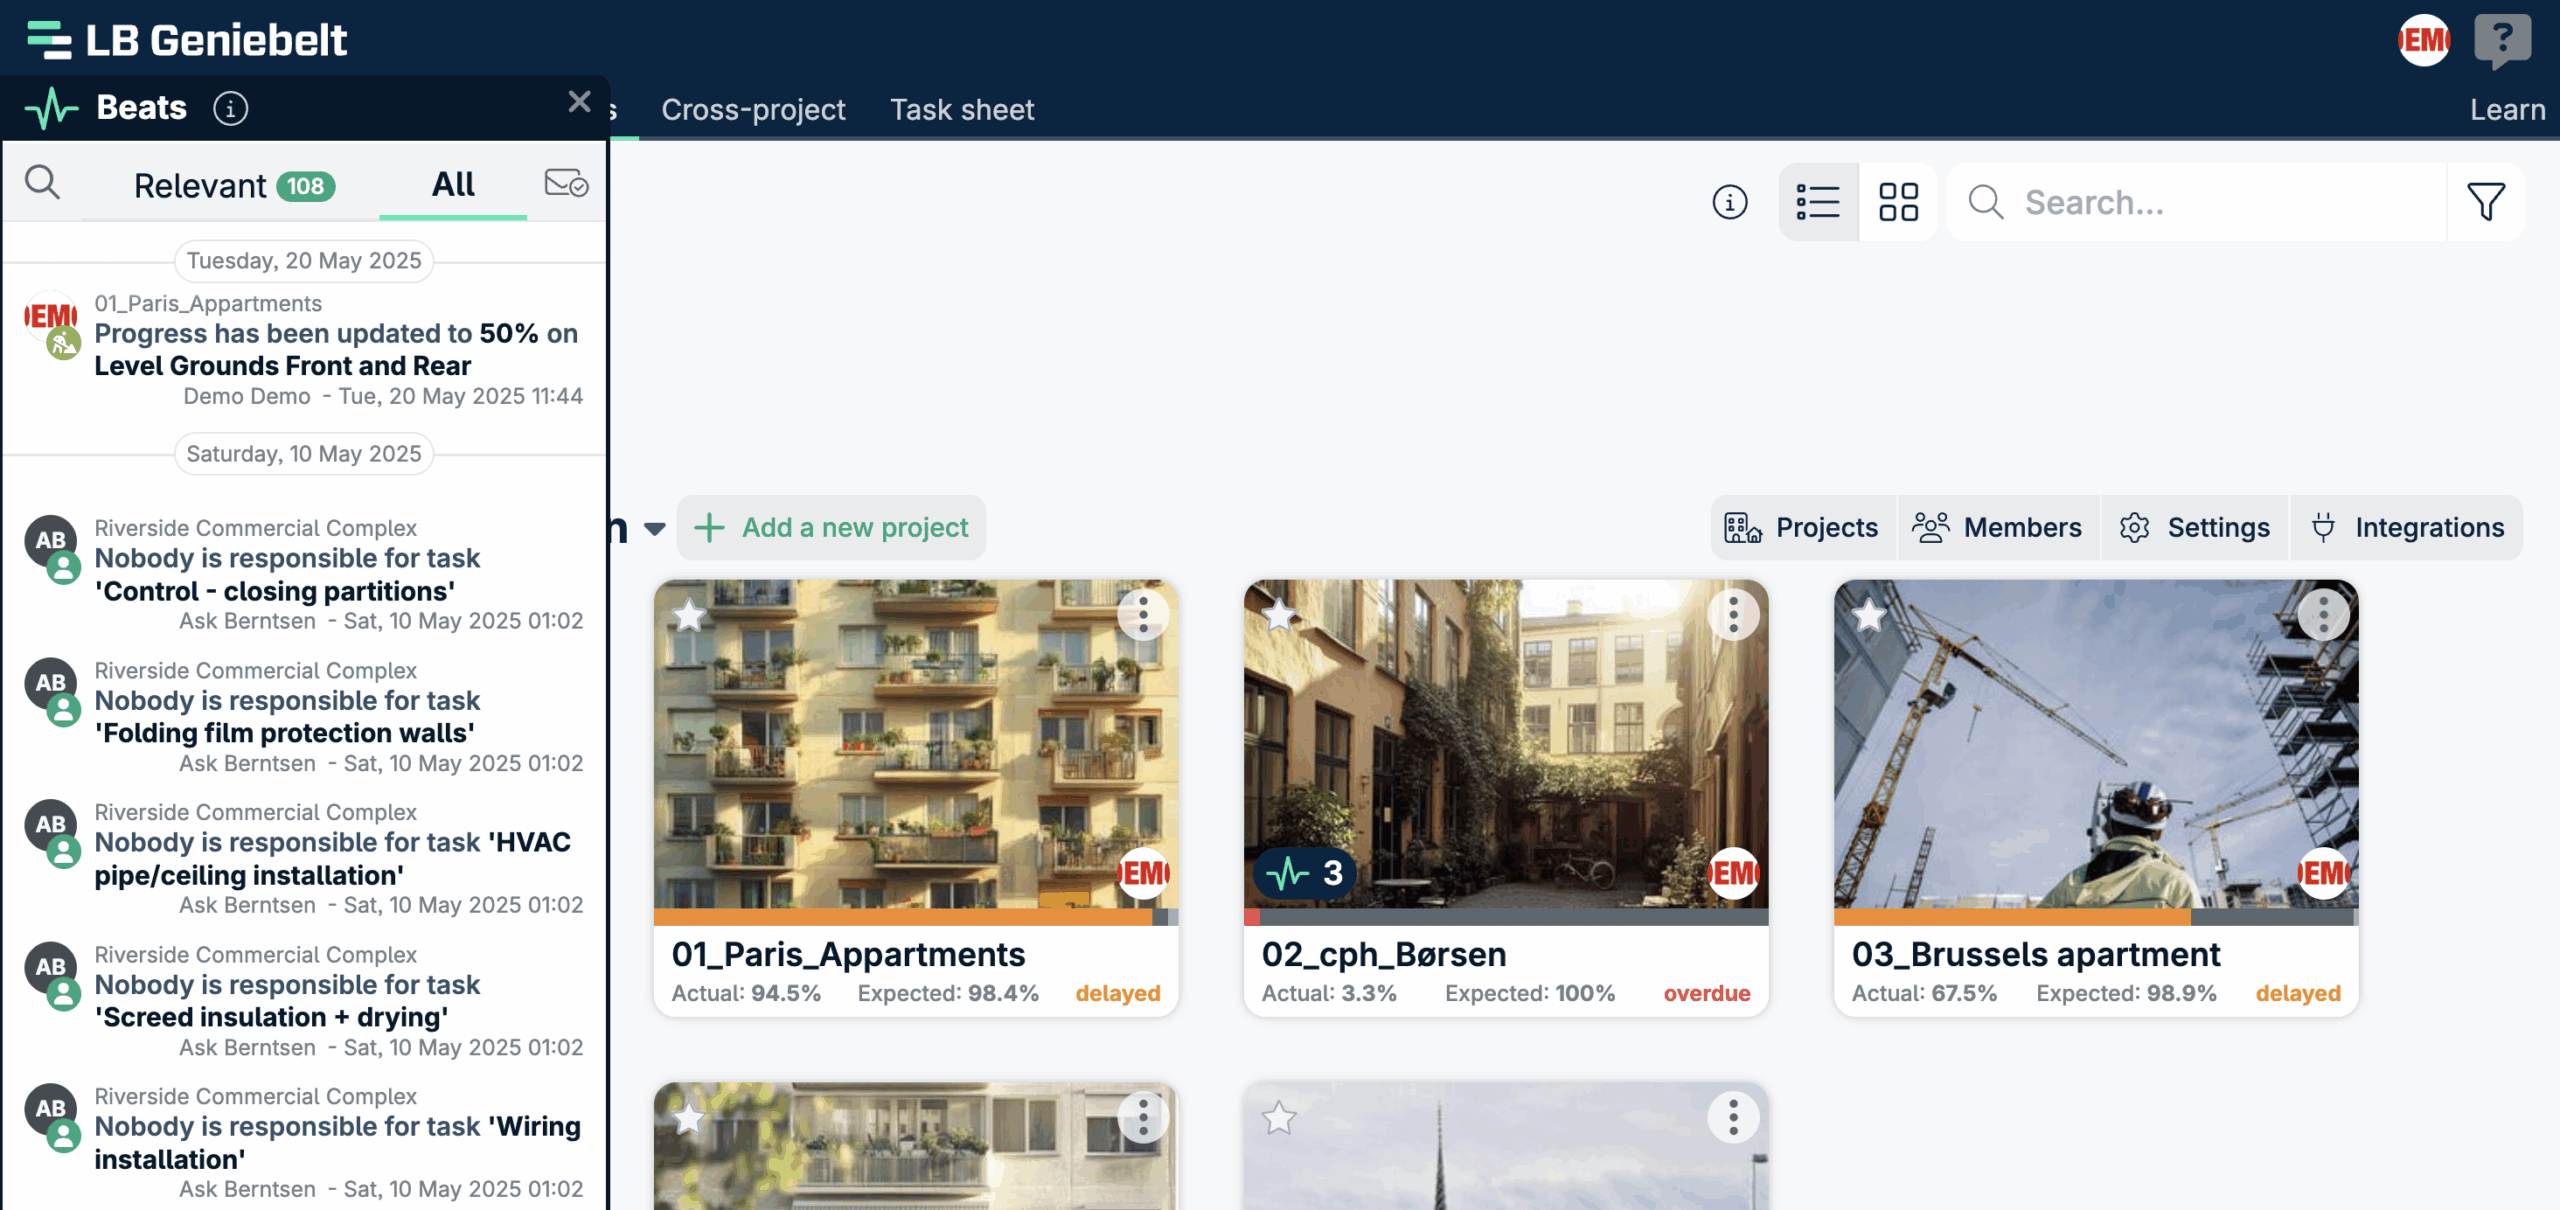Open the 02_cph_Børsen courtyard thumbnail
The height and width of the screenshot is (1210, 2560).
[1506, 744]
